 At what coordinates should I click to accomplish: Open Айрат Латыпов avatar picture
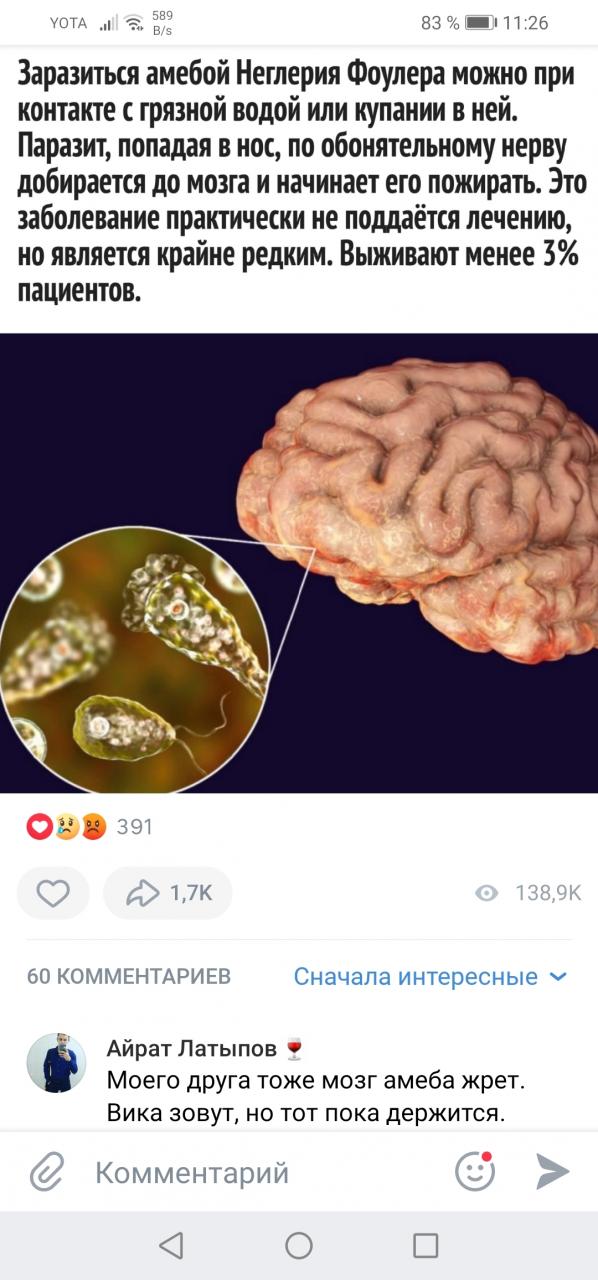coord(56,1063)
